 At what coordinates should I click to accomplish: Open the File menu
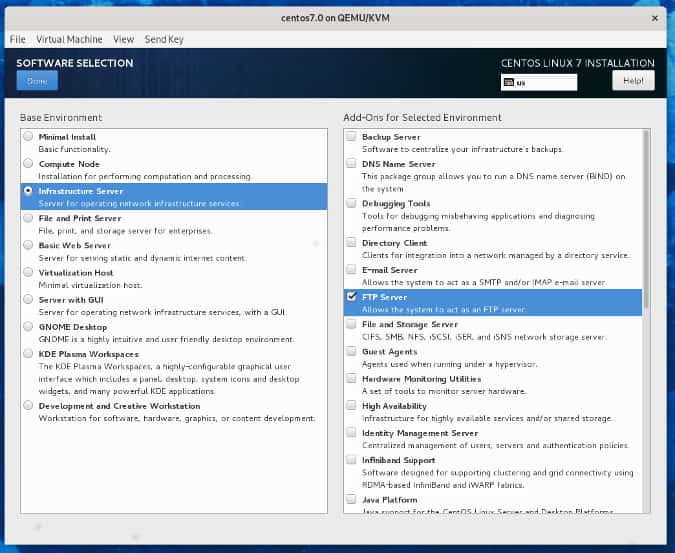coord(17,39)
